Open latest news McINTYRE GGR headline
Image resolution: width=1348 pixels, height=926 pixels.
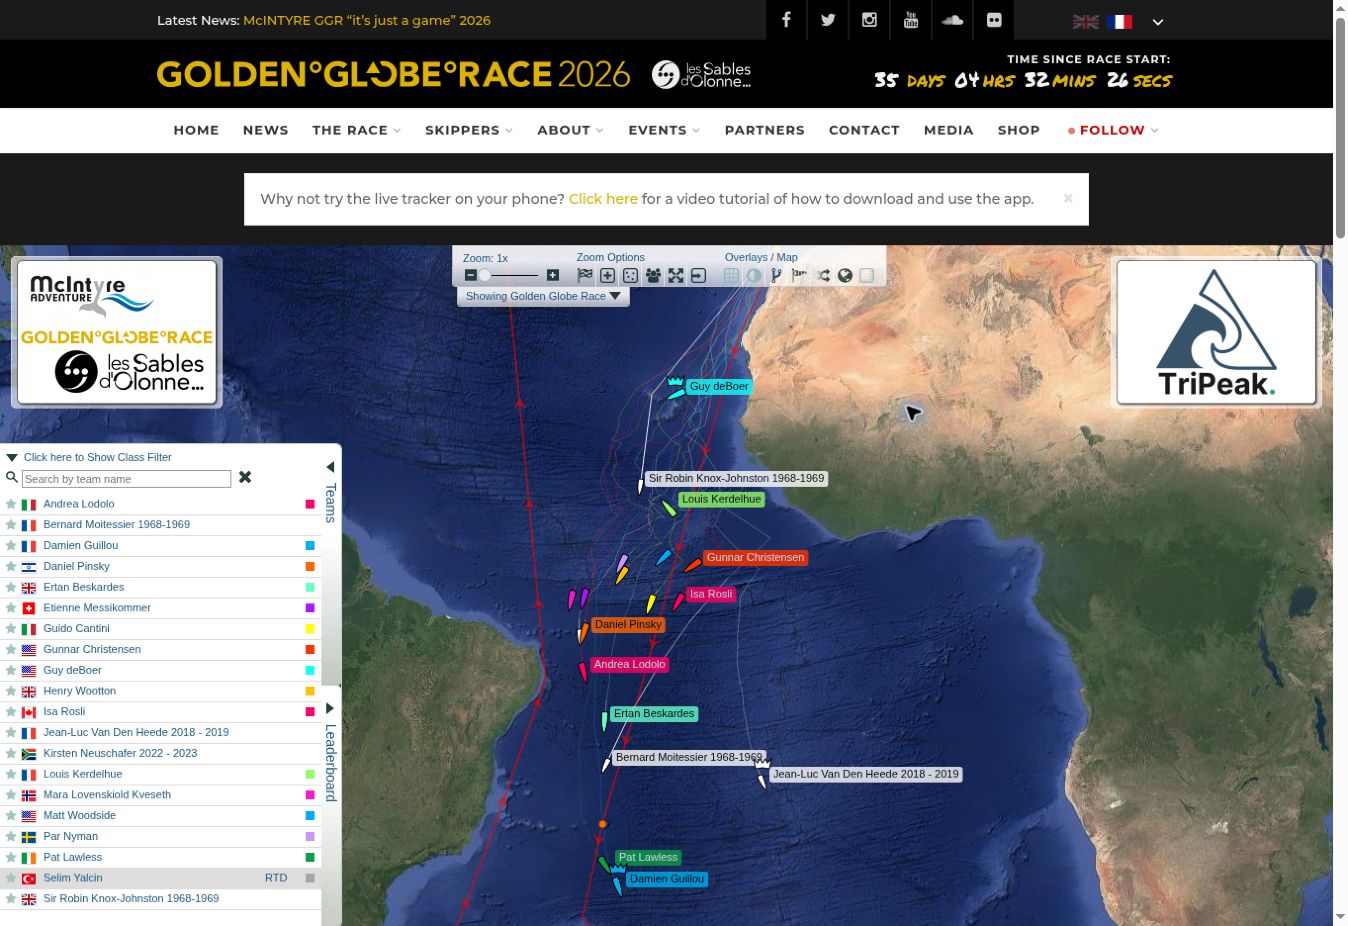367,20
